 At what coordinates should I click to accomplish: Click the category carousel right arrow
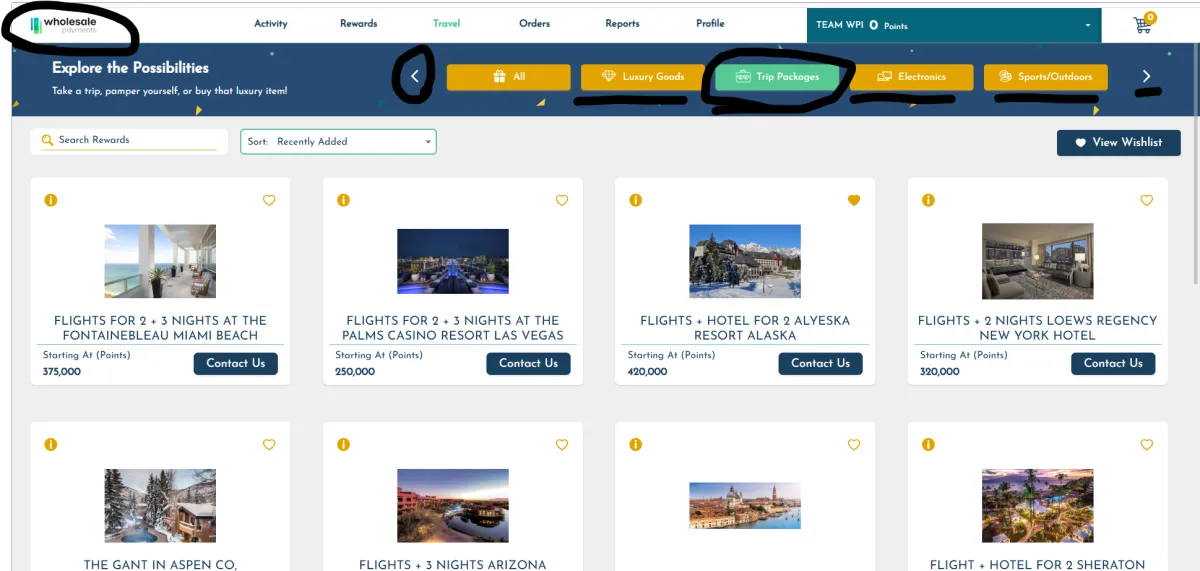(1147, 76)
